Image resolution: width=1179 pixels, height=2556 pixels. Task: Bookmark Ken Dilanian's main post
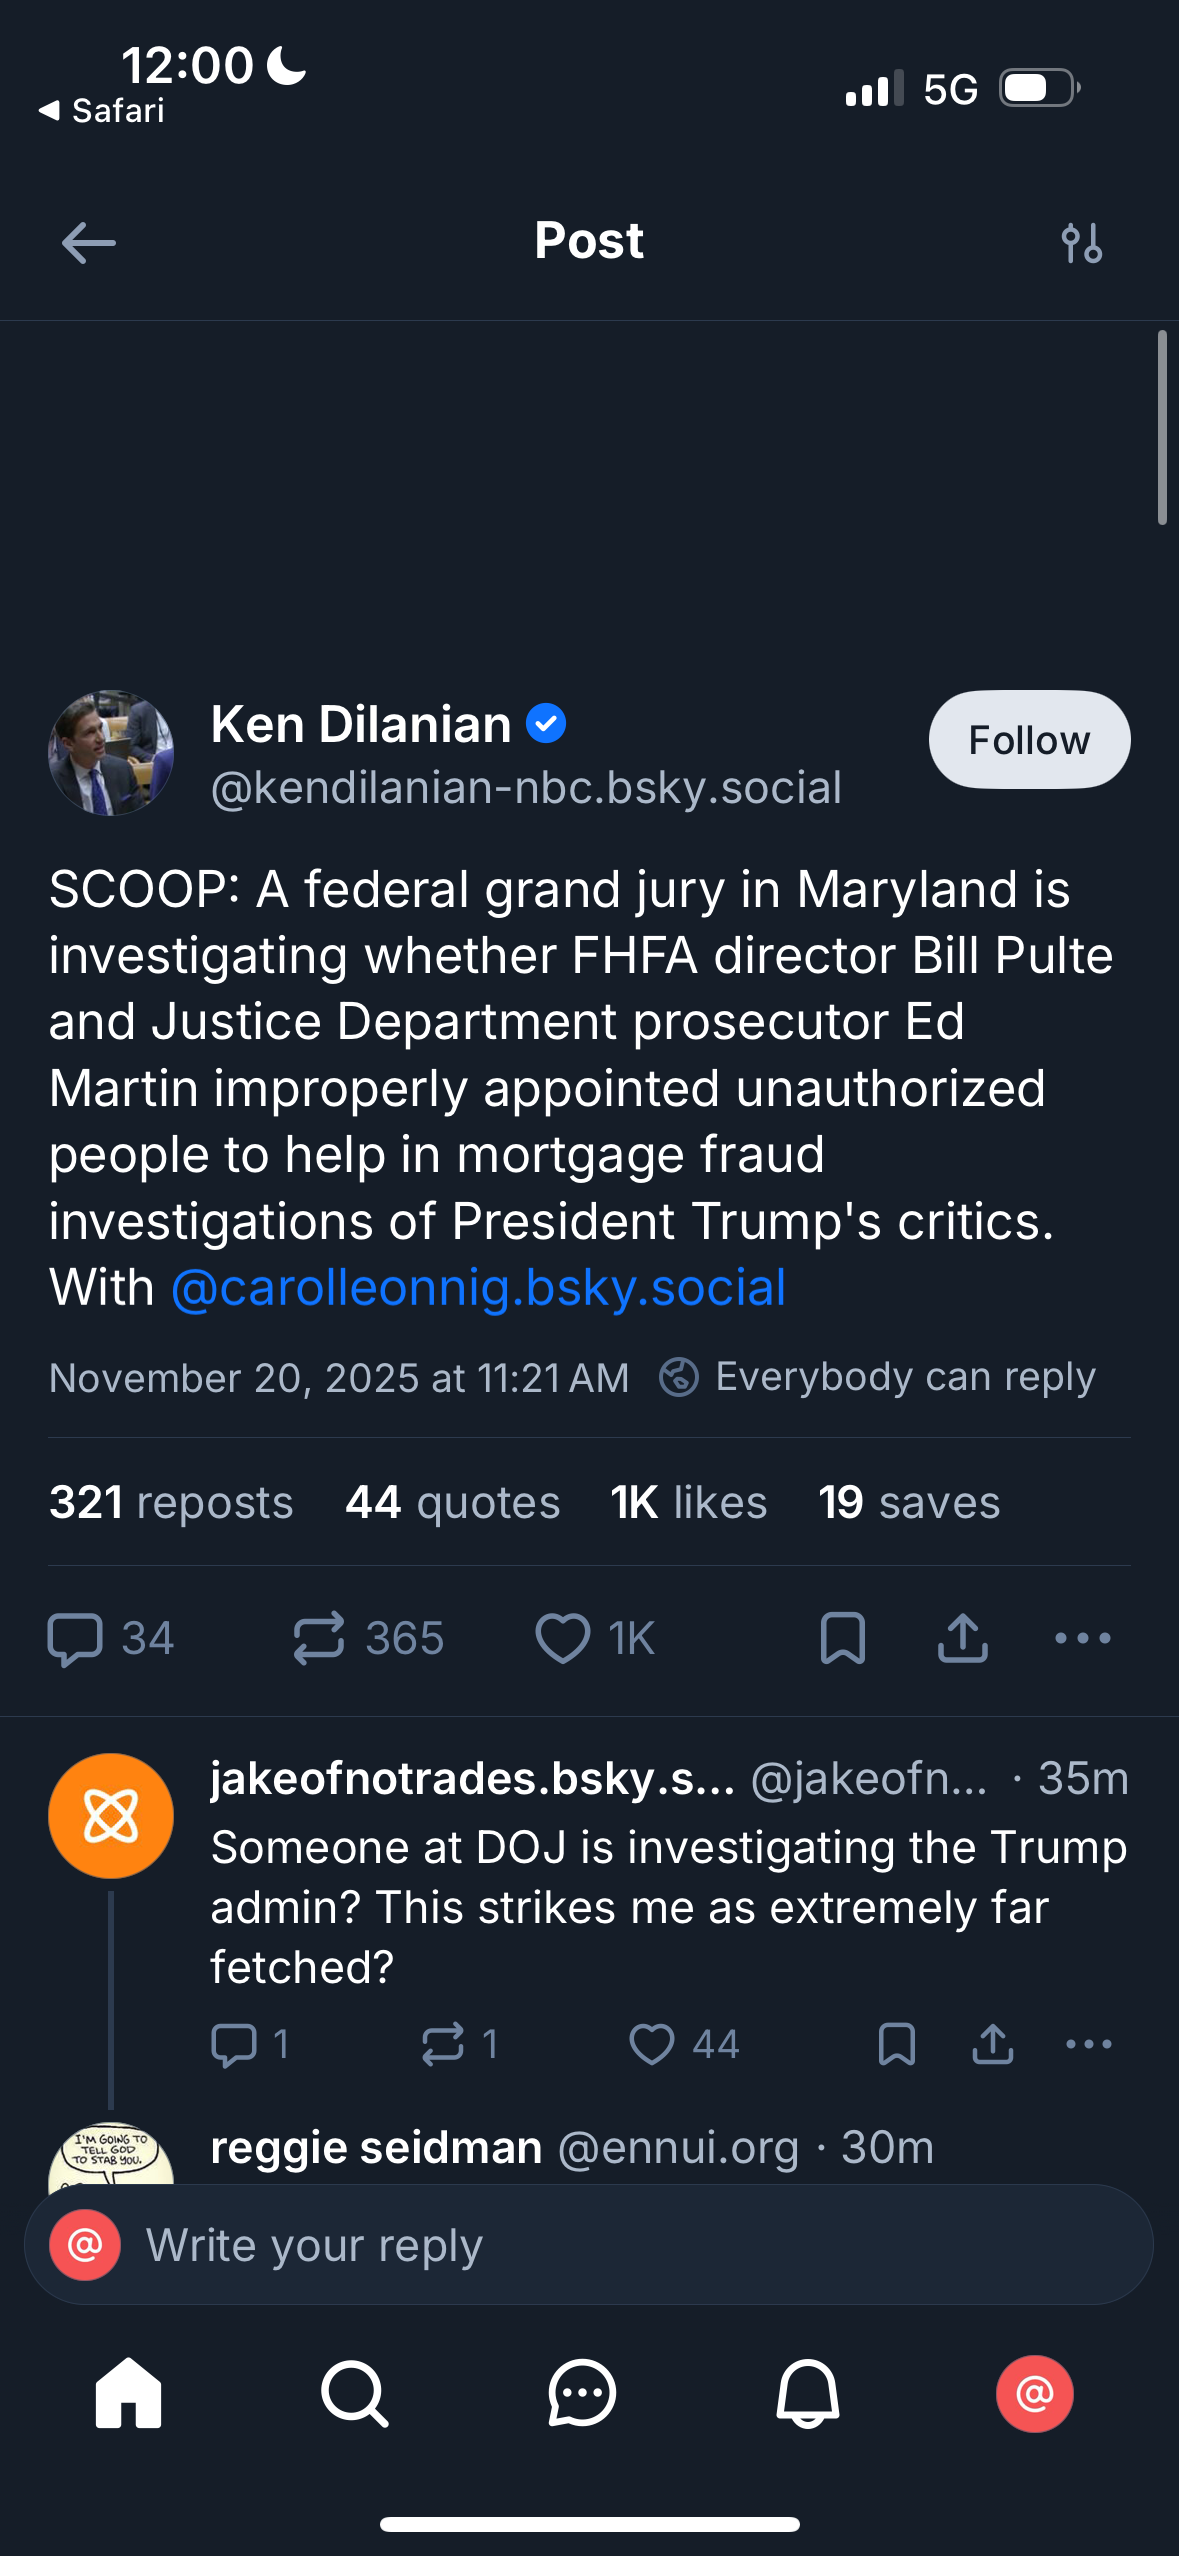coord(842,1638)
